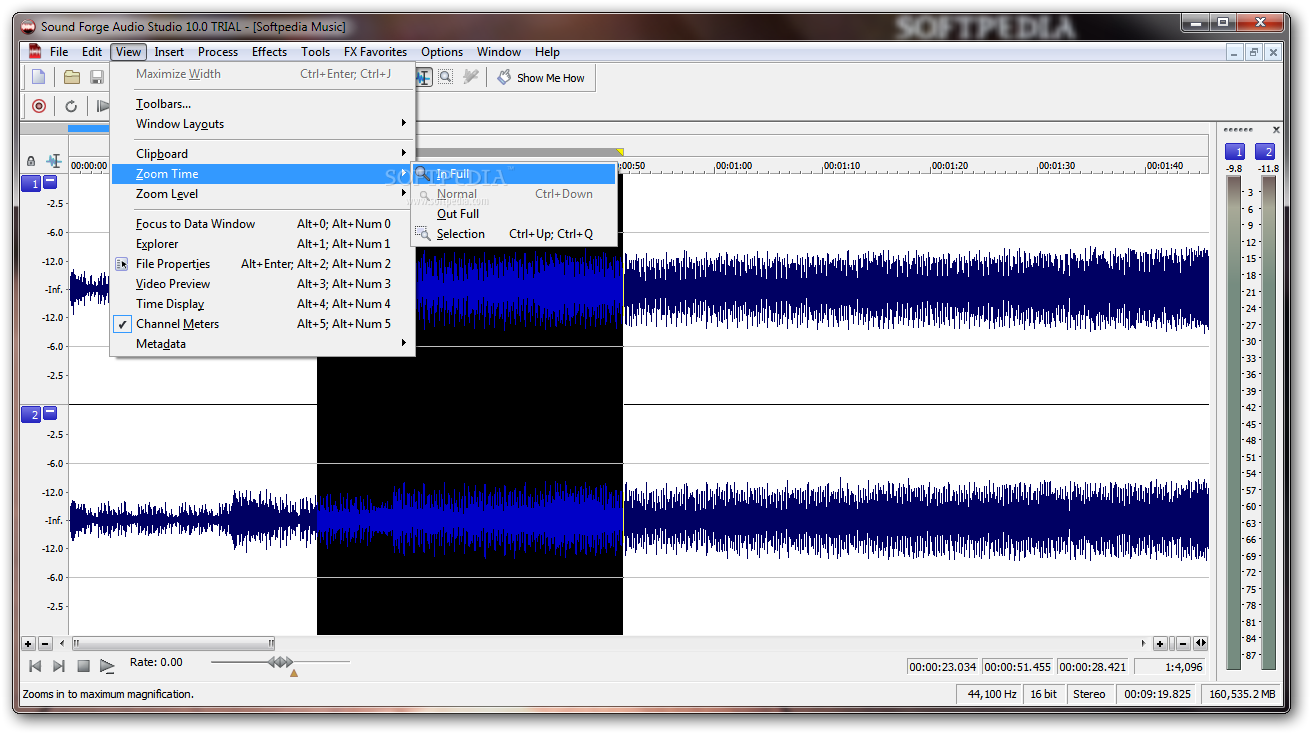Image resolution: width=1311 pixels, height=734 pixels.
Task: Open Toolbars... from View menu
Action: coord(262,104)
